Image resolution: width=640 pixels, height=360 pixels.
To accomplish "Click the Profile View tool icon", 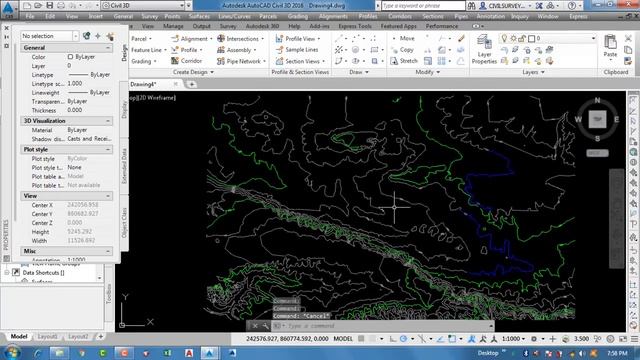I will coord(279,38).
